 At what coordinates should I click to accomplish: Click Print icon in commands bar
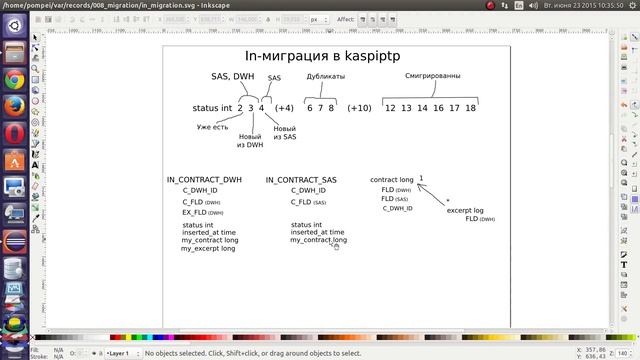[x=624, y=67]
